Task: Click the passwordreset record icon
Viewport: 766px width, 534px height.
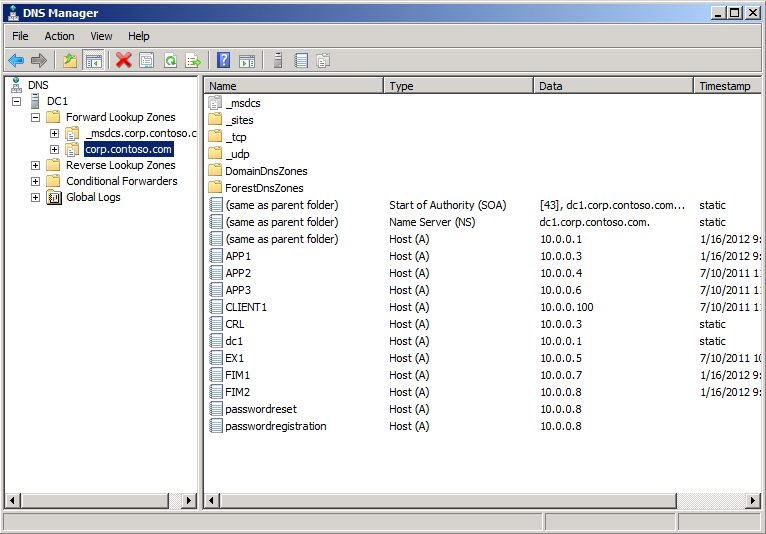Action: coord(215,409)
